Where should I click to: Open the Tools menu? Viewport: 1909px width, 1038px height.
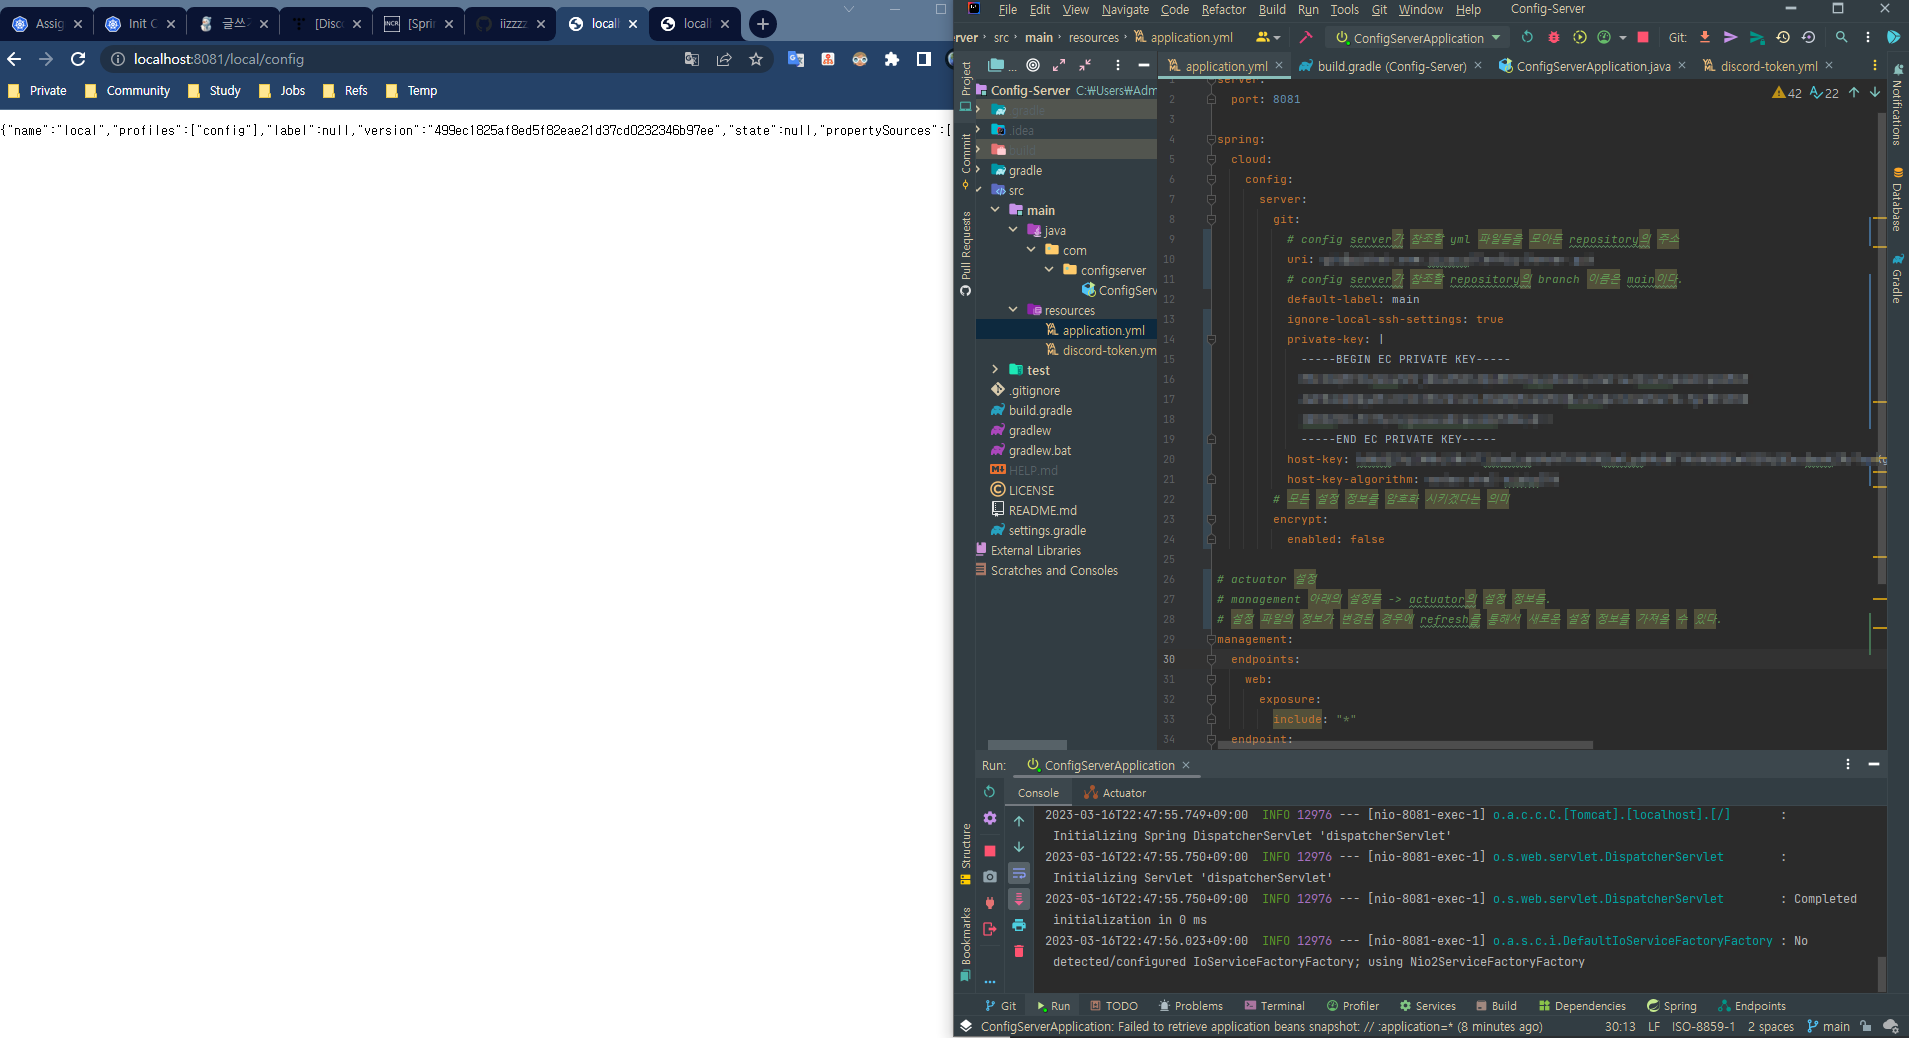point(1344,9)
